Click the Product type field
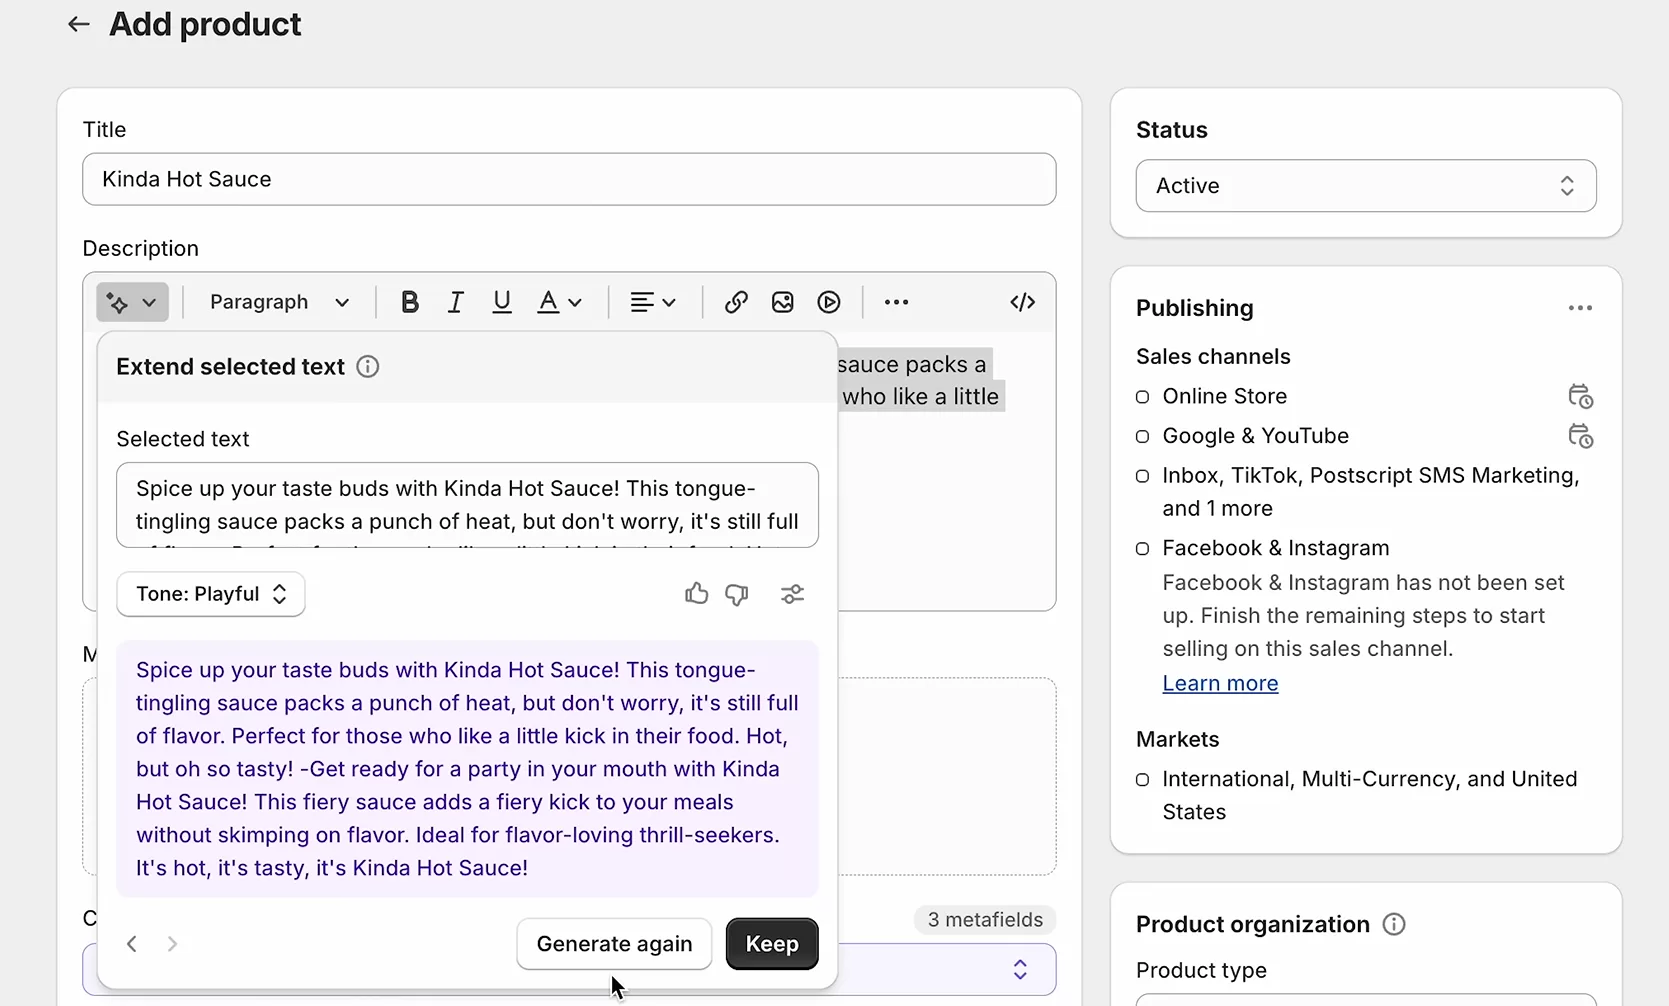This screenshot has height=1006, width=1669. tap(1366, 999)
